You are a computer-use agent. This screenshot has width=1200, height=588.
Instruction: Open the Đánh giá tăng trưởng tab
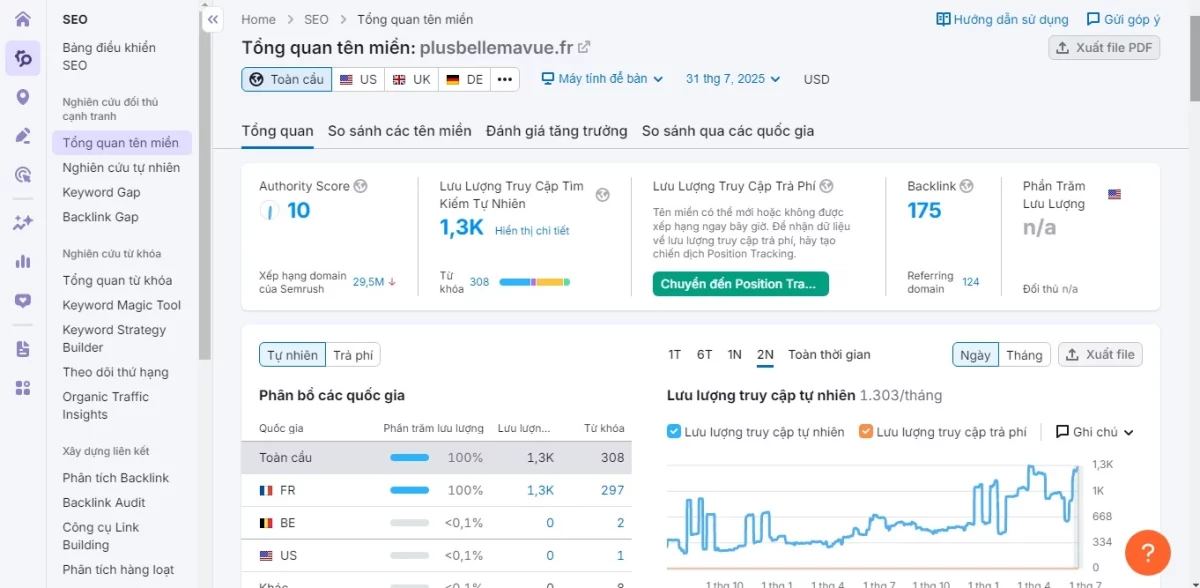(557, 131)
